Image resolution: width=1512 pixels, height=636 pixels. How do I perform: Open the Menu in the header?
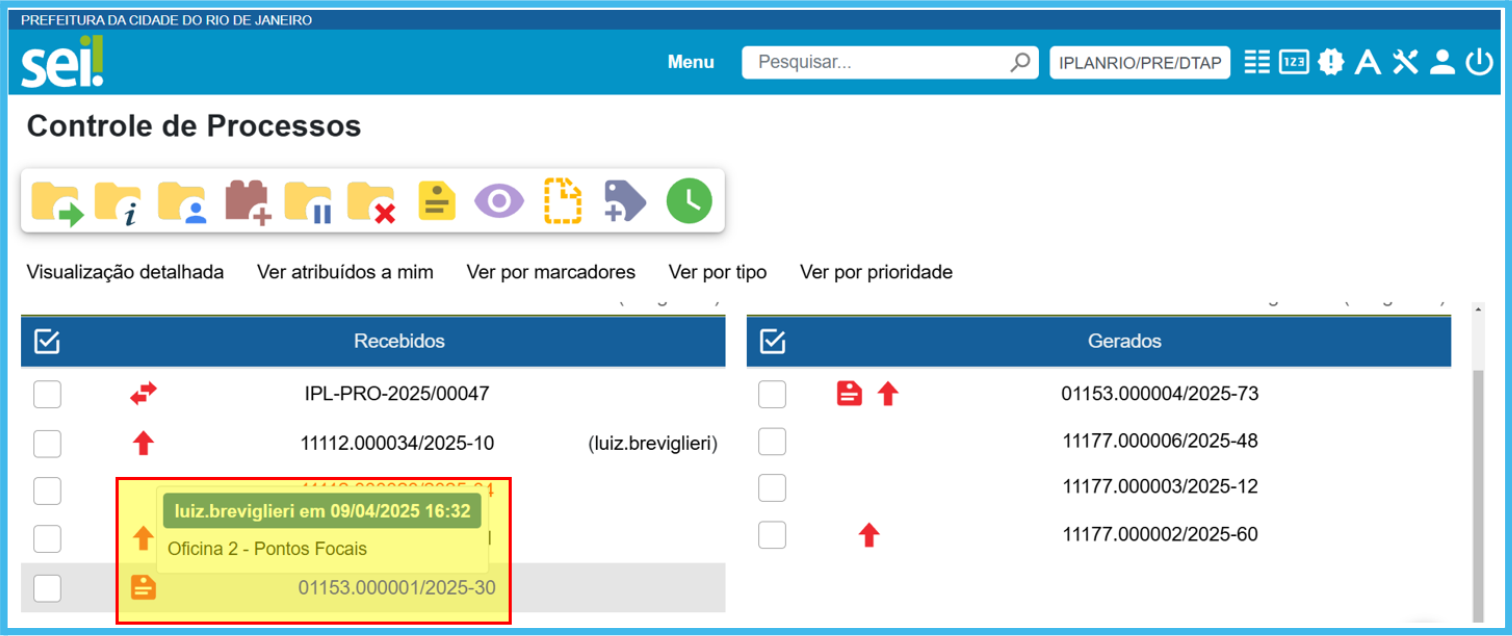point(691,62)
